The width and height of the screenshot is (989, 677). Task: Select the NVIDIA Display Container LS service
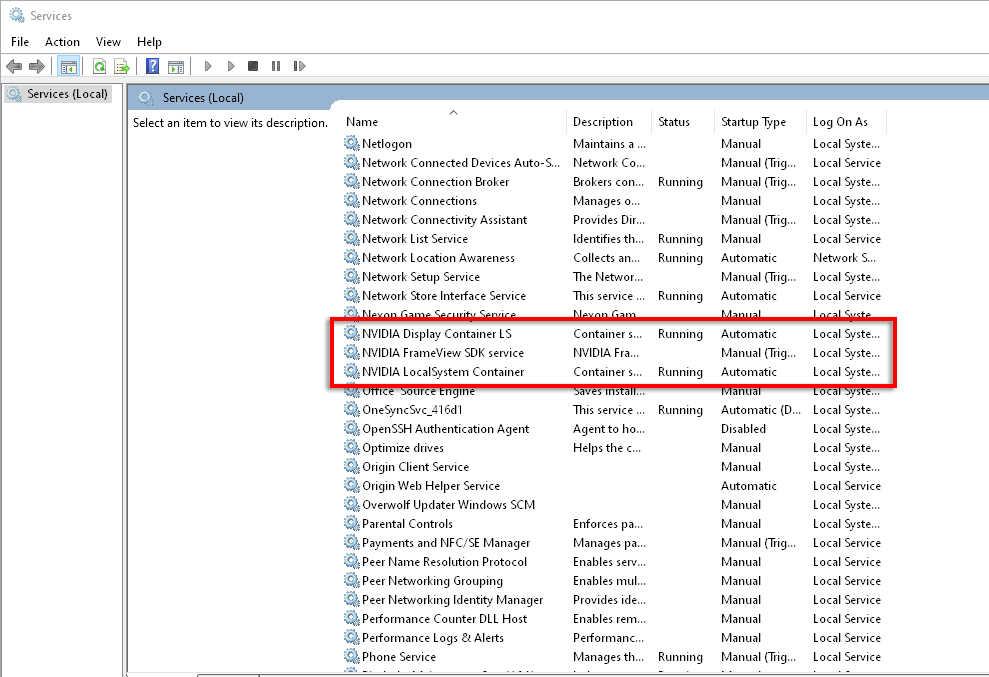437,334
